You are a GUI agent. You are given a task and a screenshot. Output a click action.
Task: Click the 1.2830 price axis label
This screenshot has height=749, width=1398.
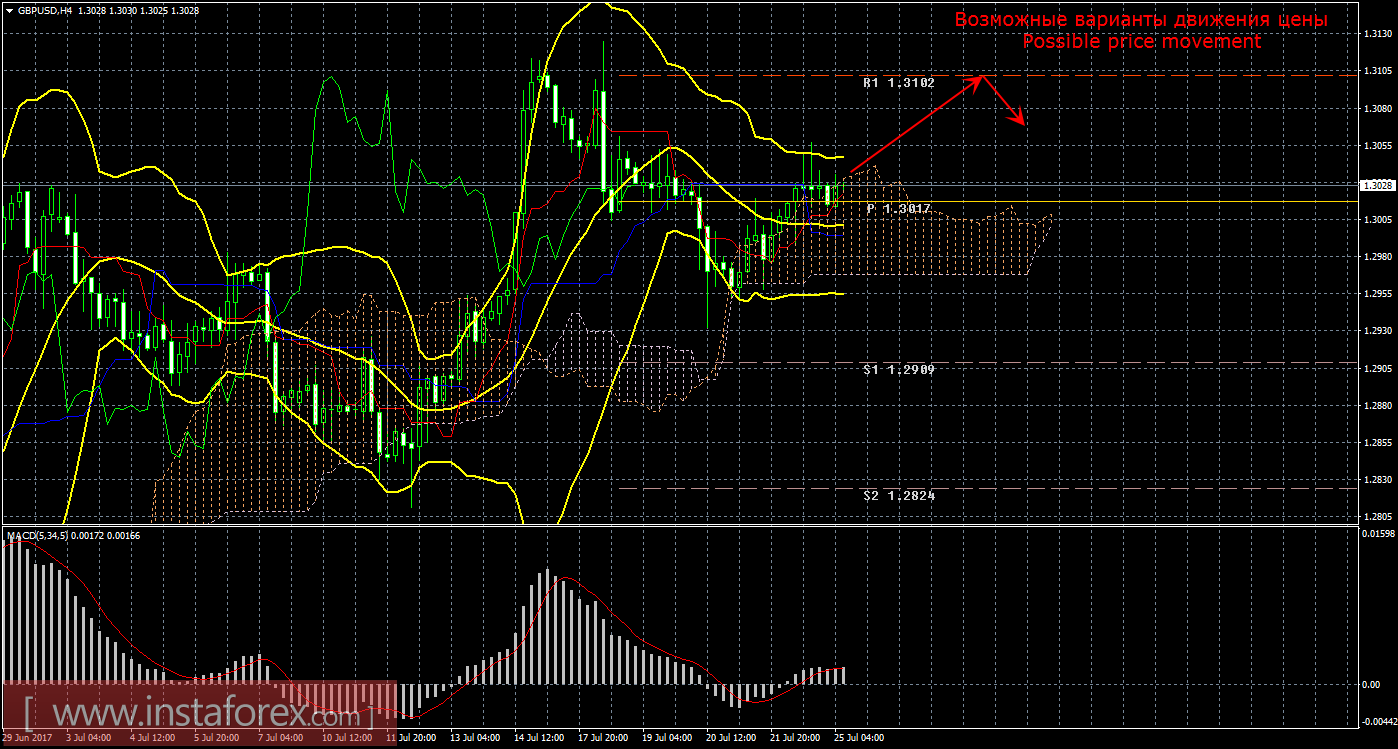1379,480
